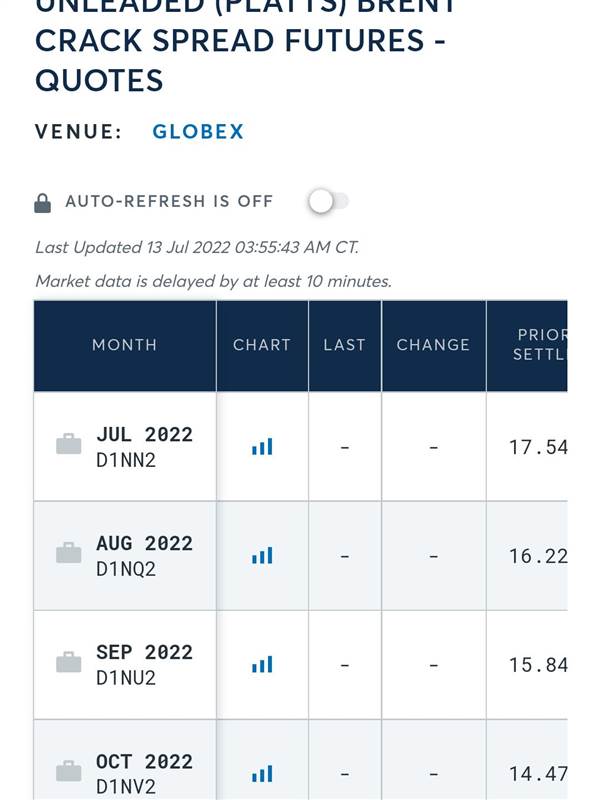Screen dimensions: 600x800
Task: Open the chart icon for SEP 2022
Action: point(262,665)
